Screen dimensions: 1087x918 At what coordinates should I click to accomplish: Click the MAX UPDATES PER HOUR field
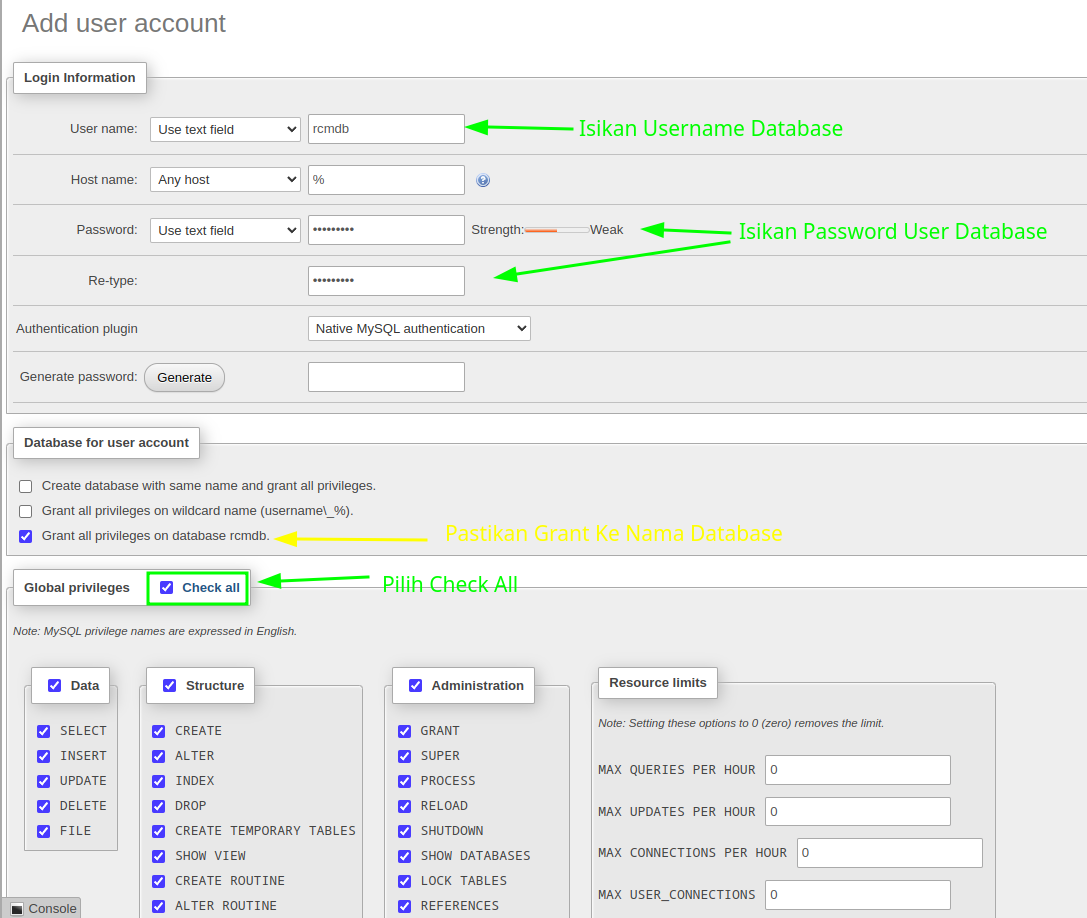[858, 811]
